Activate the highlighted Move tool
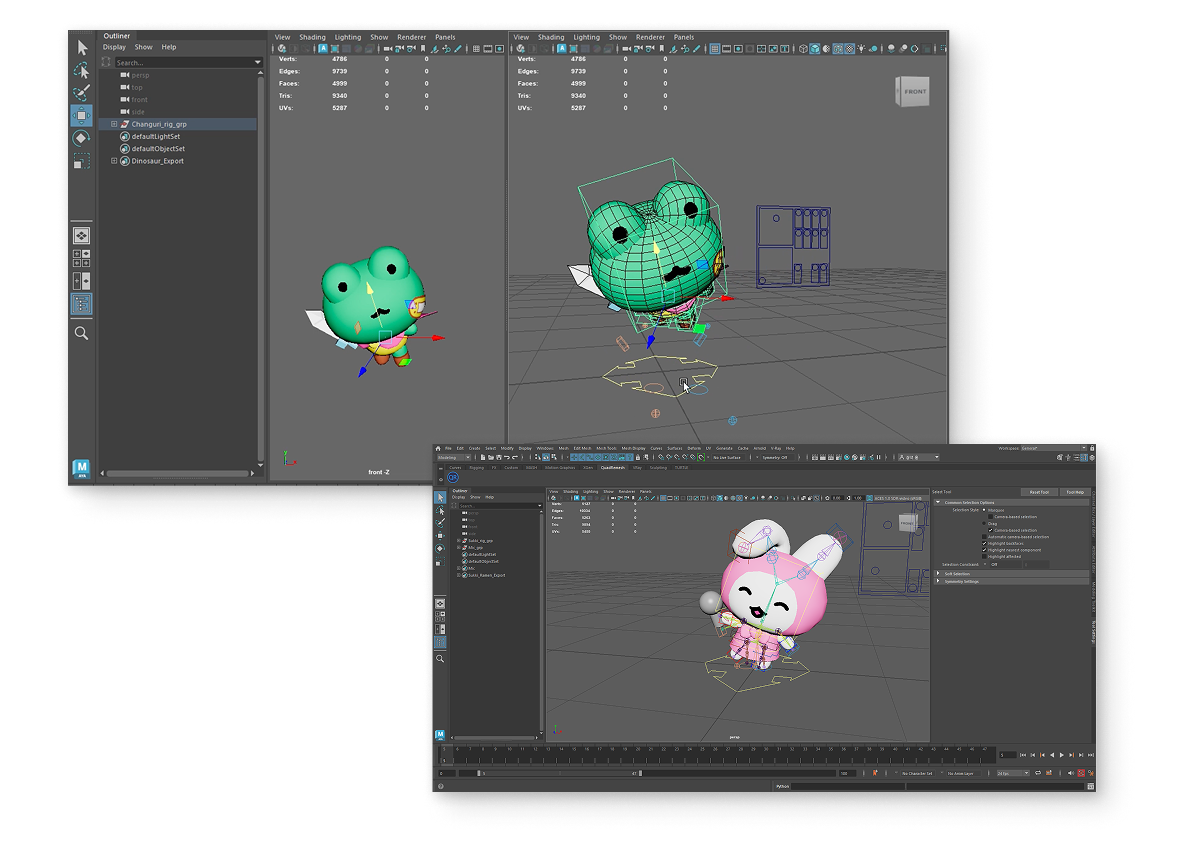The image size is (1200, 856). coord(82,115)
